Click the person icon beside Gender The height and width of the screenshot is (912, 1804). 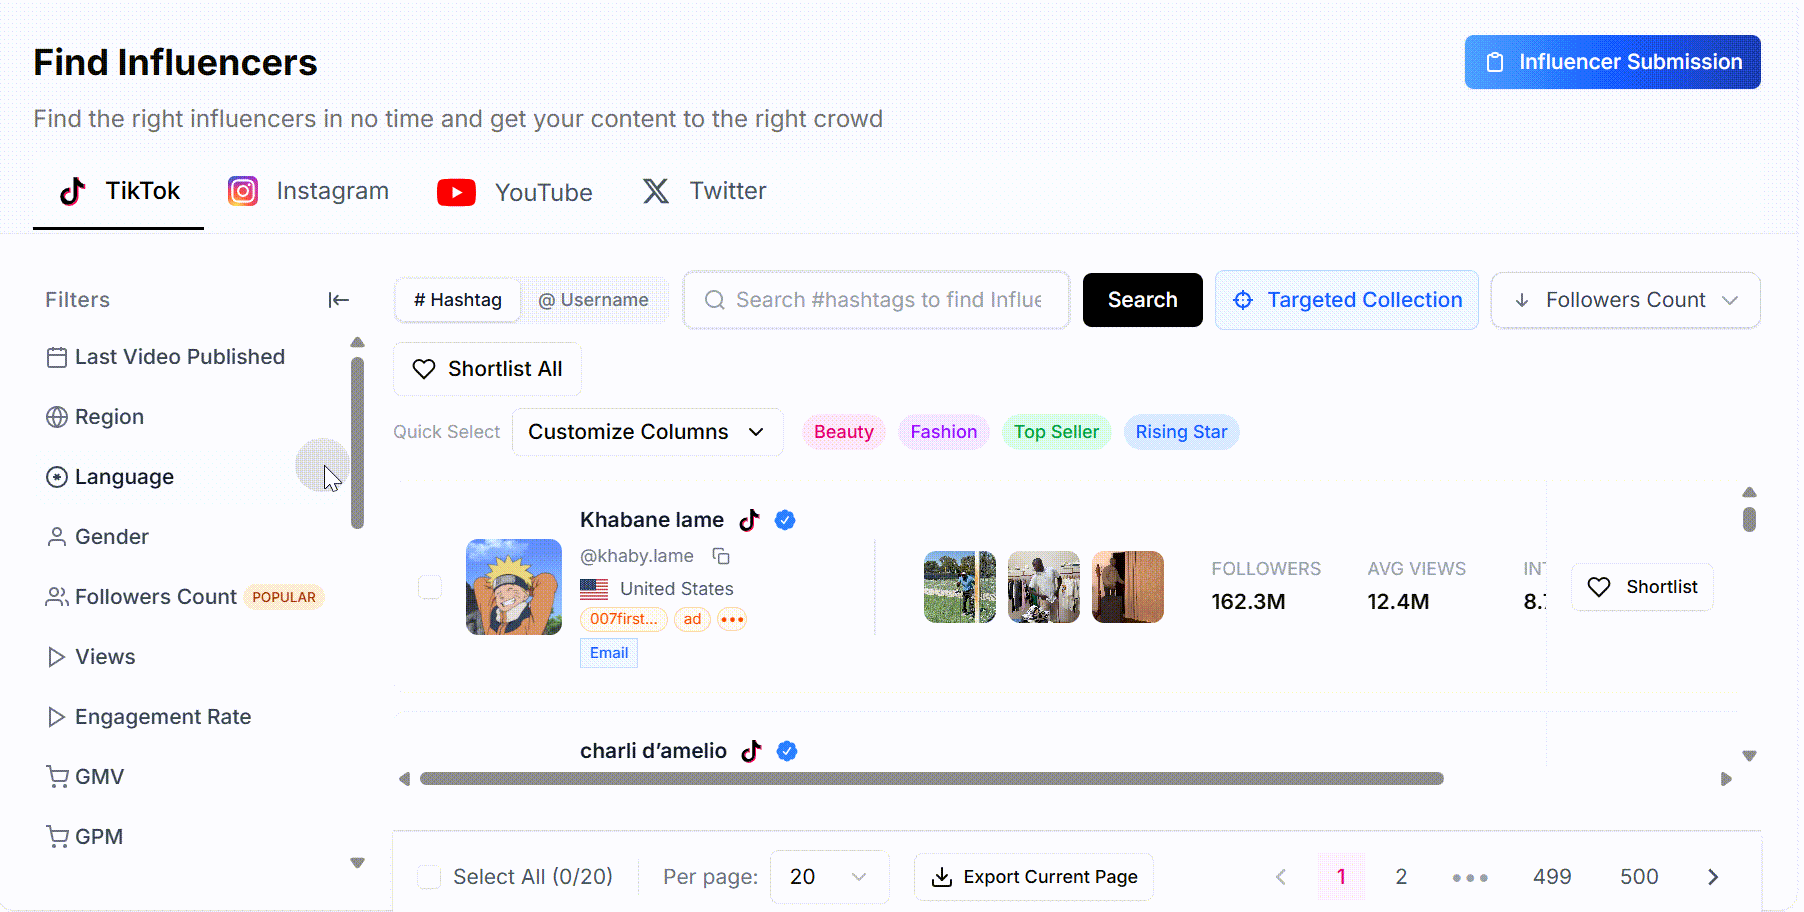click(57, 537)
